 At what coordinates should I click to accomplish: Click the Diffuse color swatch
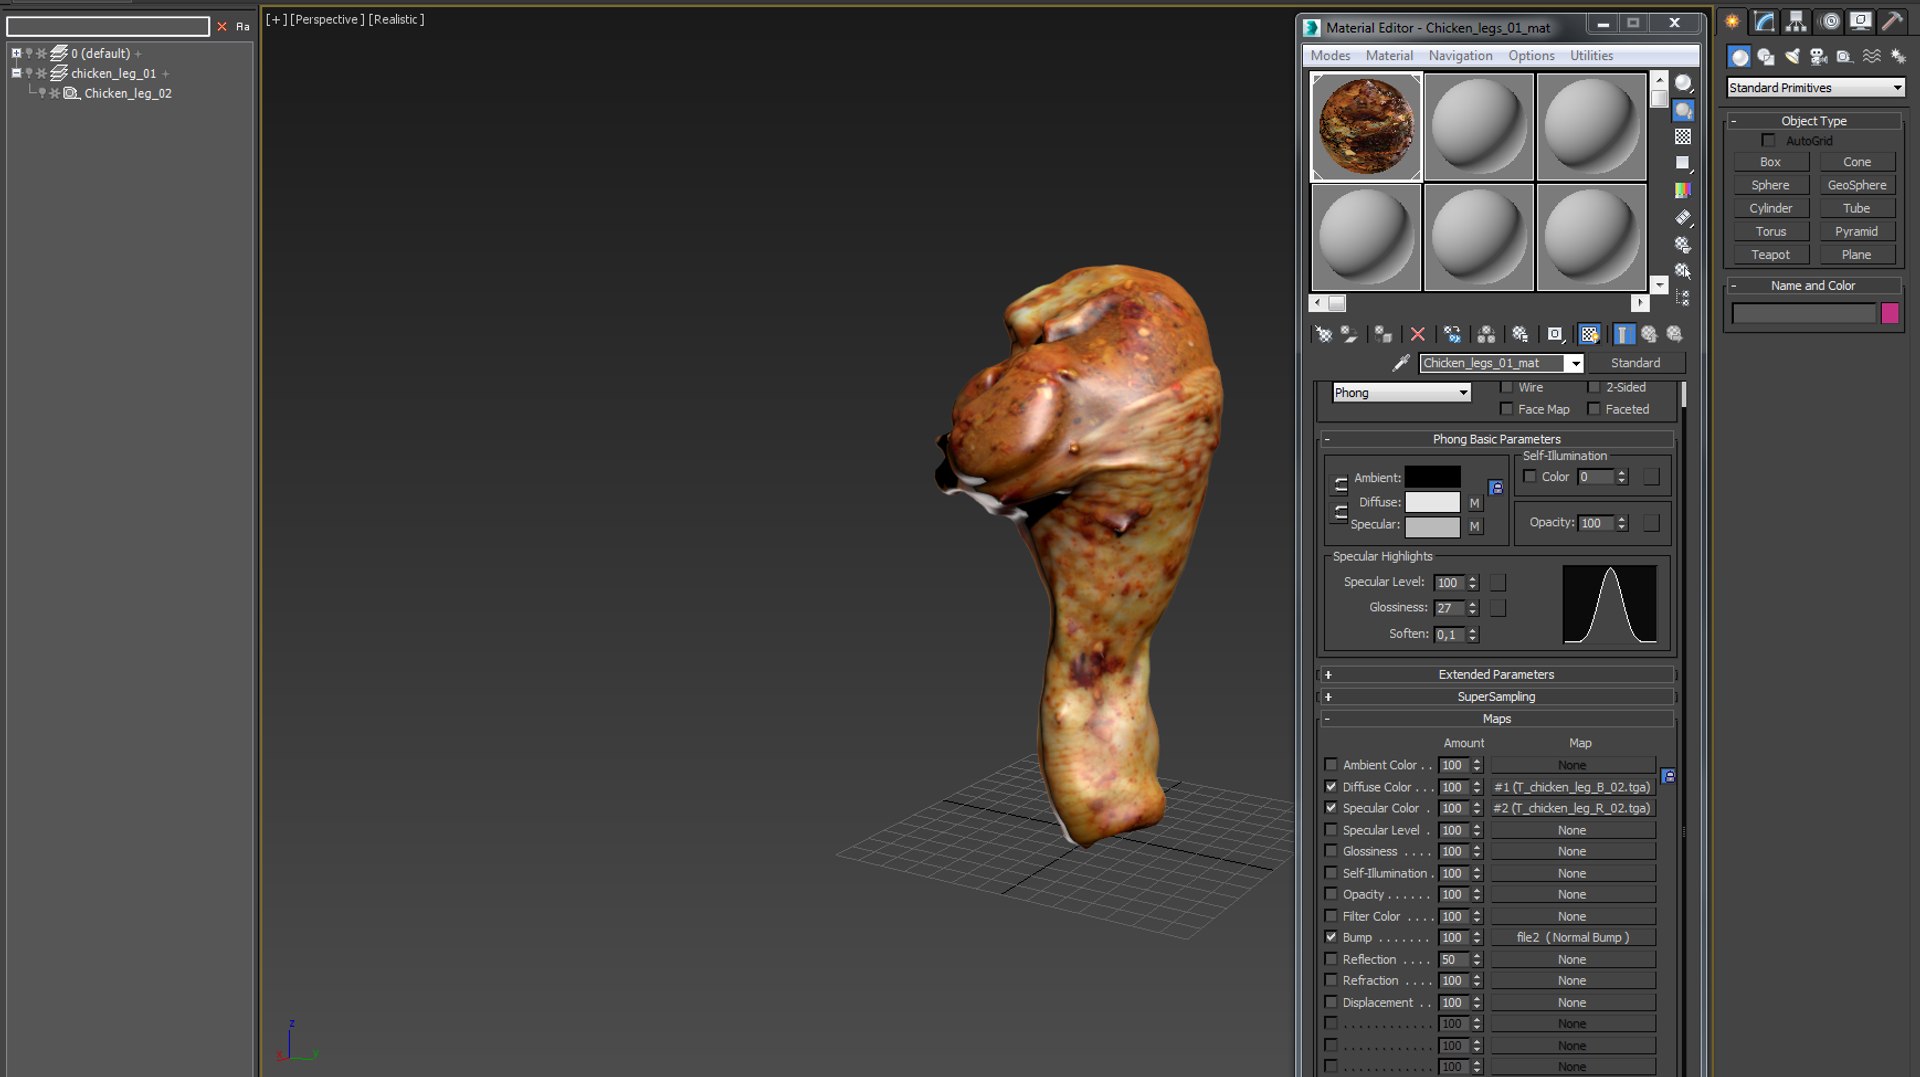[1432, 502]
